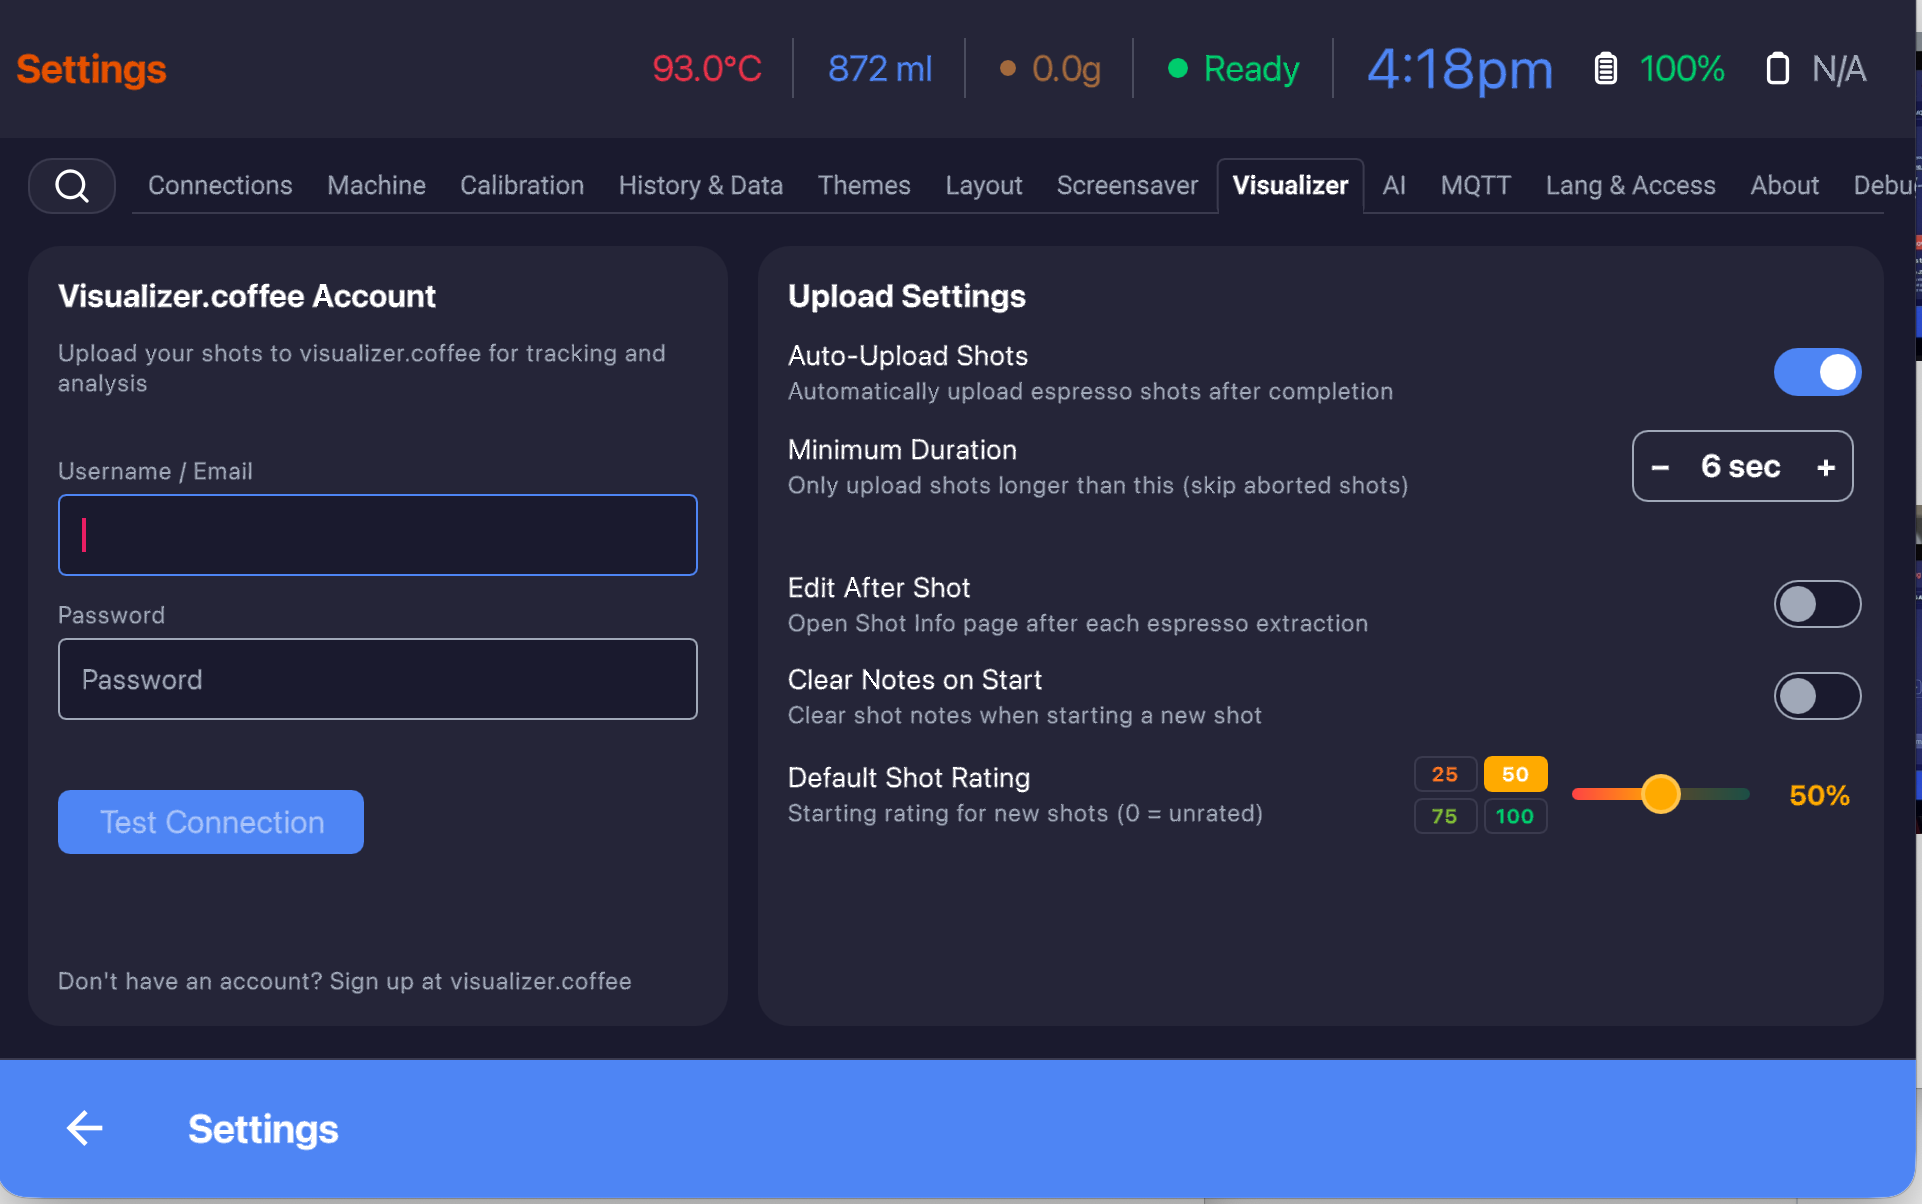The image size is (1922, 1204).
Task: Click the brown weight dot beside 0.0g
Action: click(1008, 68)
